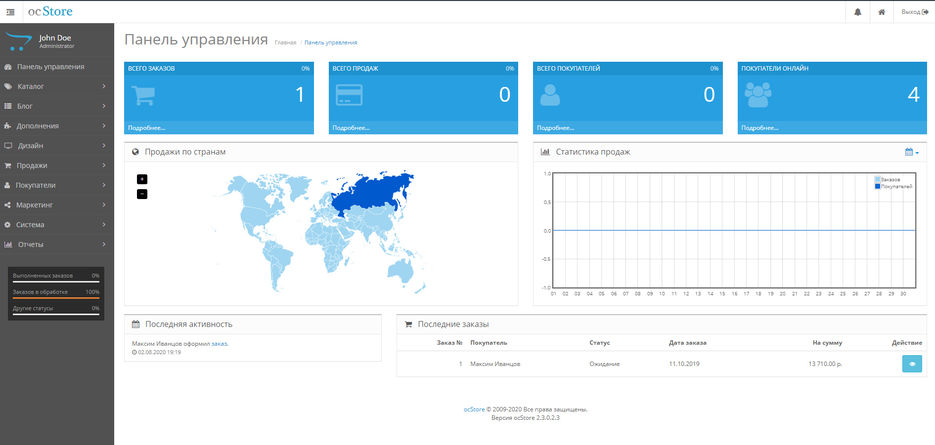Image resolution: width=935 pixels, height=445 pixels.
Task: Open the storefront home icon in header
Action: pos(881,12)
